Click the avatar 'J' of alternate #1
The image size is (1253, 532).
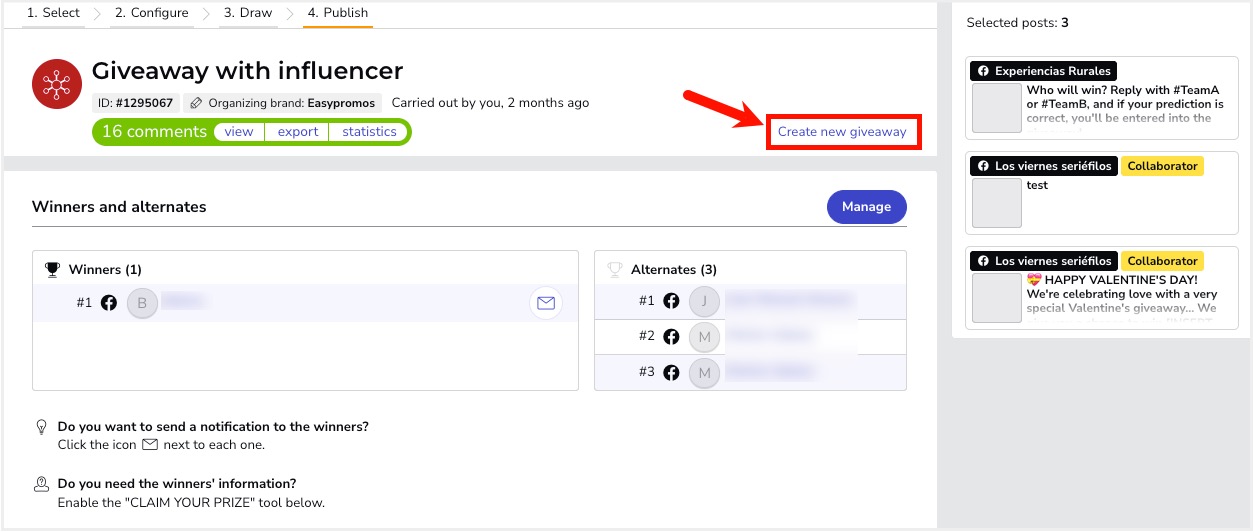(704, 301)
